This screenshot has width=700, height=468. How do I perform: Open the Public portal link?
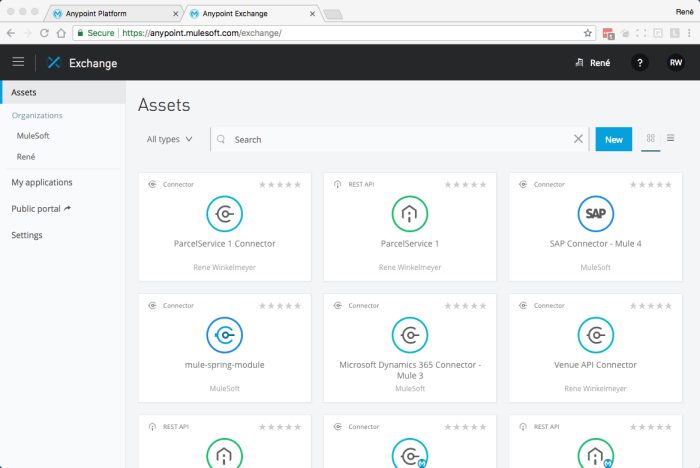(x=41, y=209)
